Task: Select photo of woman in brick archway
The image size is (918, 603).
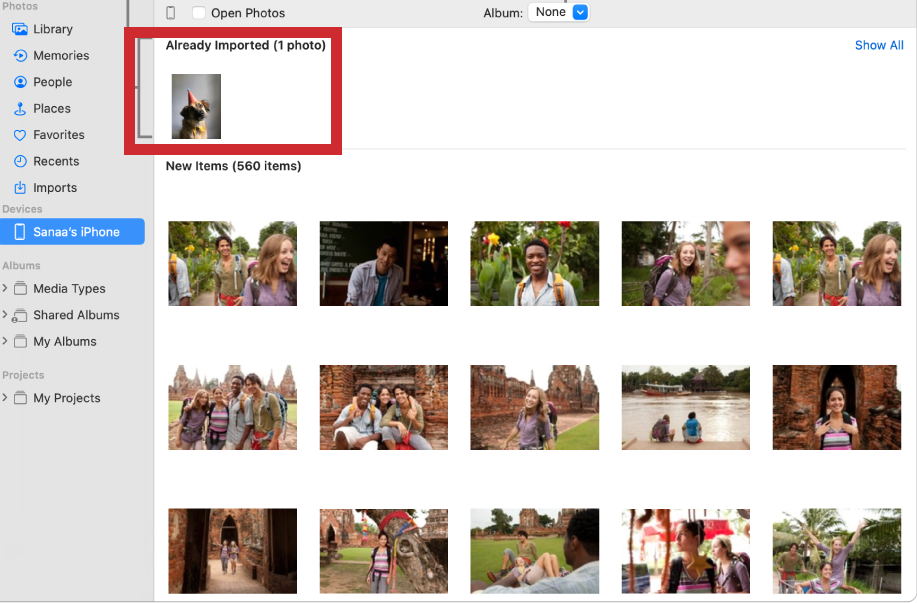Action: 837,407
